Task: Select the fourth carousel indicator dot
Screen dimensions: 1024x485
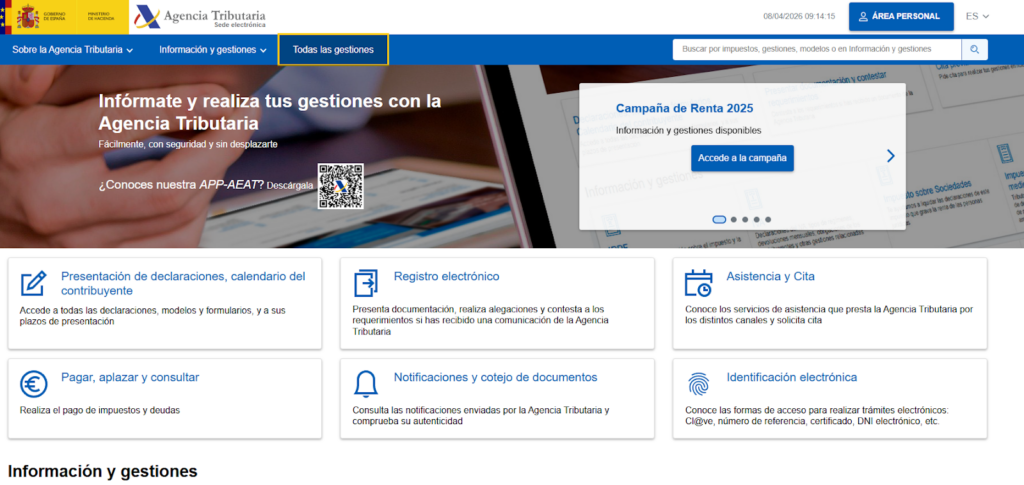Action: [x=756, y=220]
